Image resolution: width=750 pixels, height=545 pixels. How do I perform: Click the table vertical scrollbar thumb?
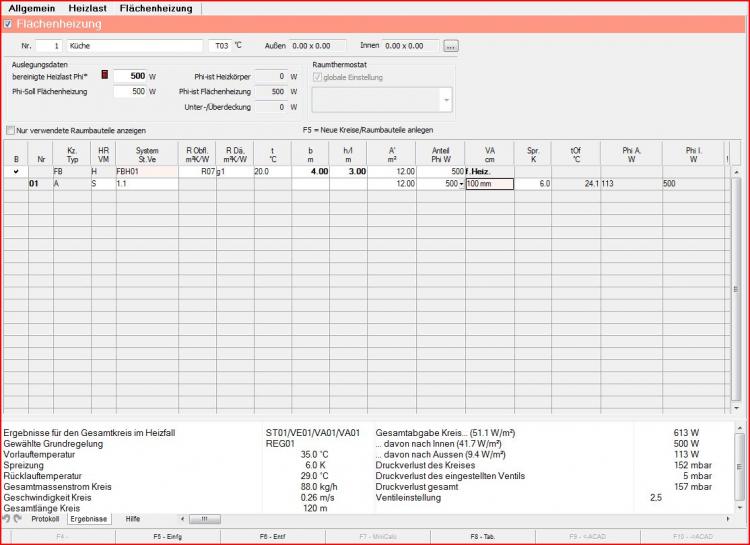(737, 289)
